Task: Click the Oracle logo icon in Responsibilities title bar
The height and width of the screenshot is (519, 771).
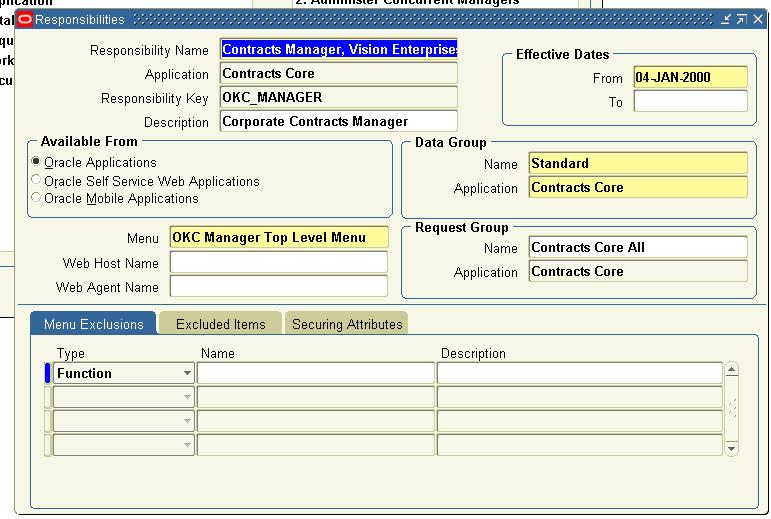Action: (x=25, y=20)
